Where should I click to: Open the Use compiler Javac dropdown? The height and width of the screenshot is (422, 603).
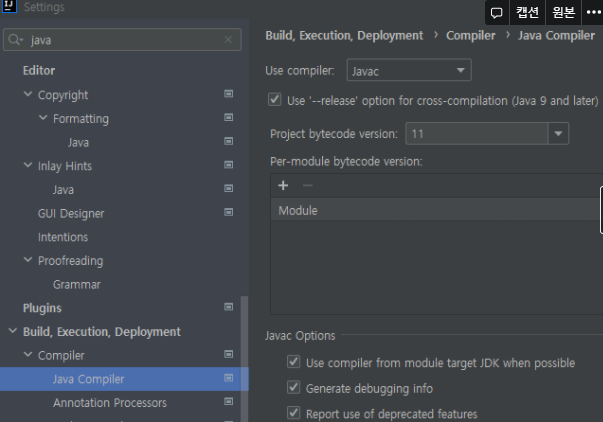click(408, 71)
